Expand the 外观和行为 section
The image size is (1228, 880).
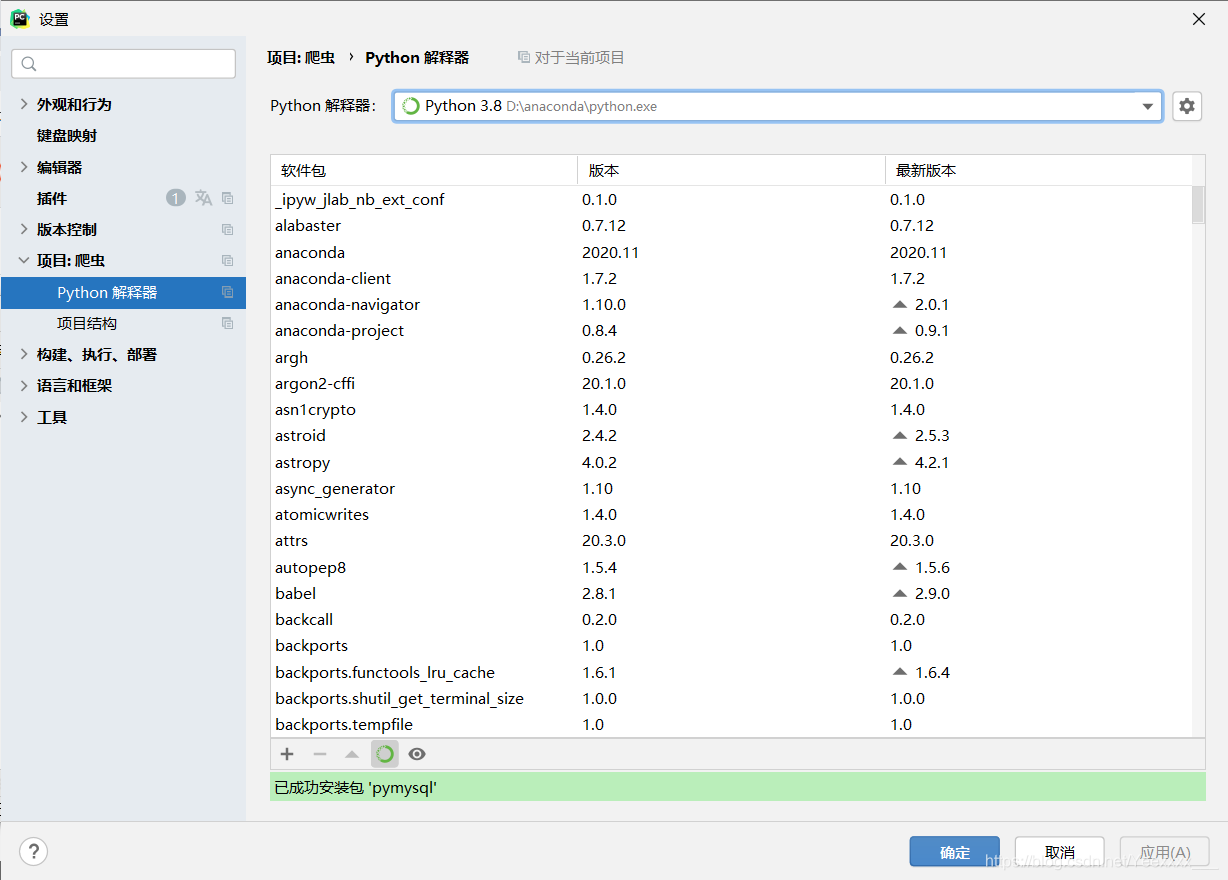tap(24, 104)
